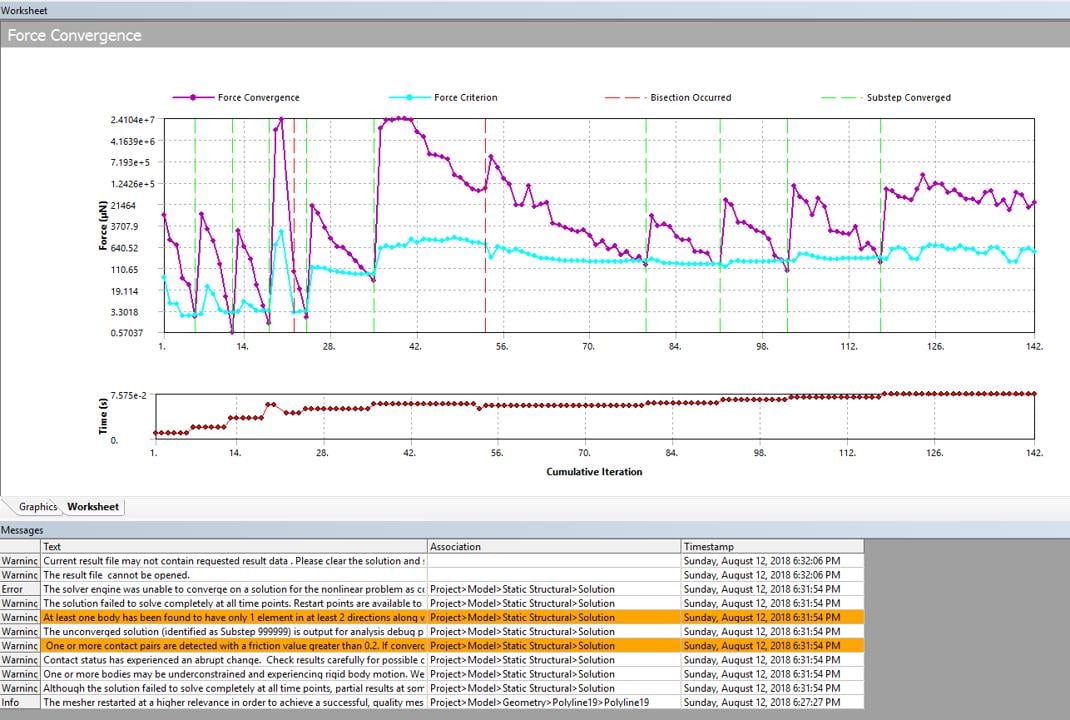Select the orange one-element-thick body warning row

pyautogui.click(x=234, y=618)
